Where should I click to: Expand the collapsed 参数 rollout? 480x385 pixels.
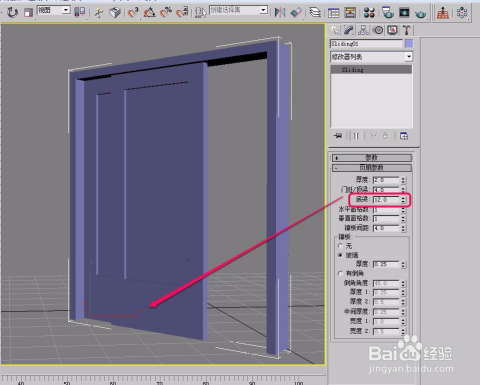coord(372,157)
